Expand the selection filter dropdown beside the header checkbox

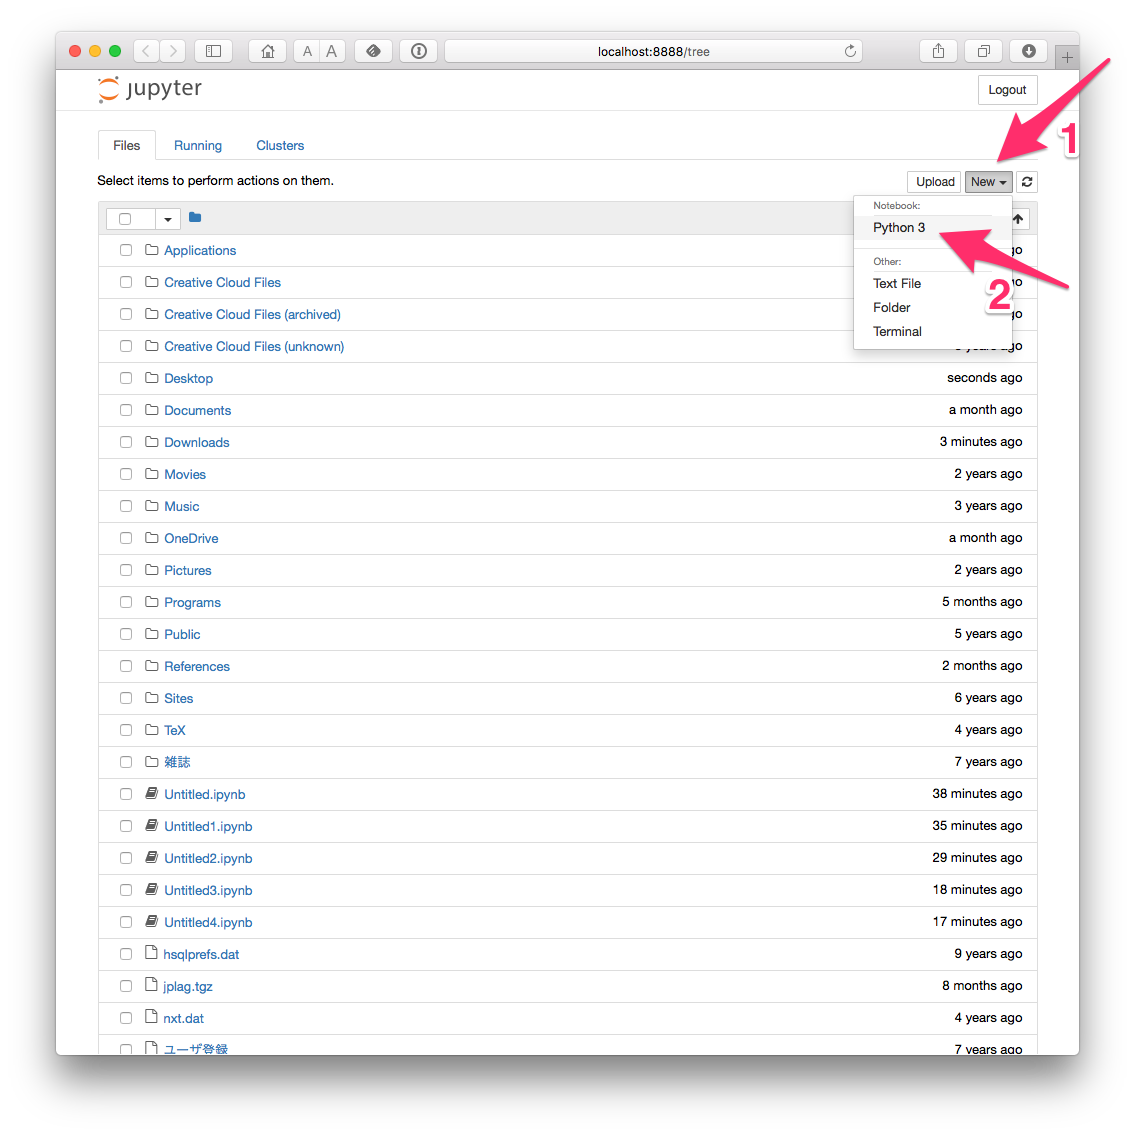tap(167, 217)
